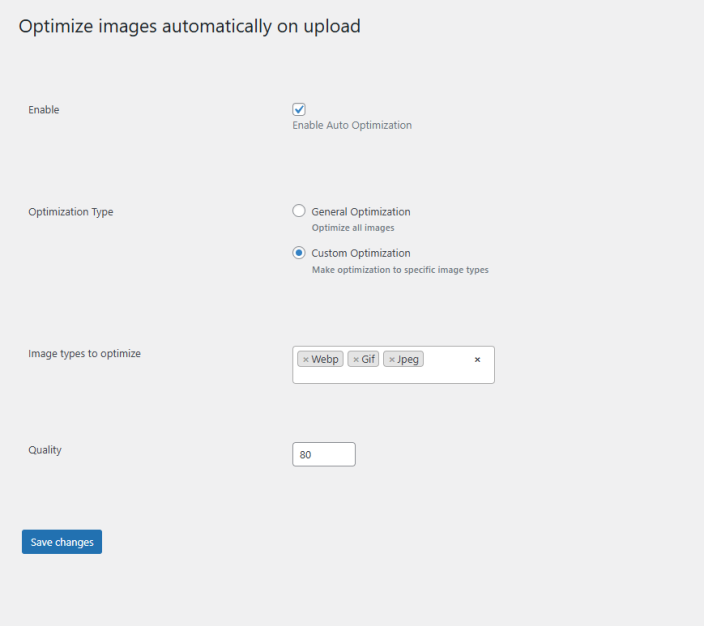Click the "Optimization Type" row label
The height and width of the screenshot is (626, 704).
tap(71, 212)
